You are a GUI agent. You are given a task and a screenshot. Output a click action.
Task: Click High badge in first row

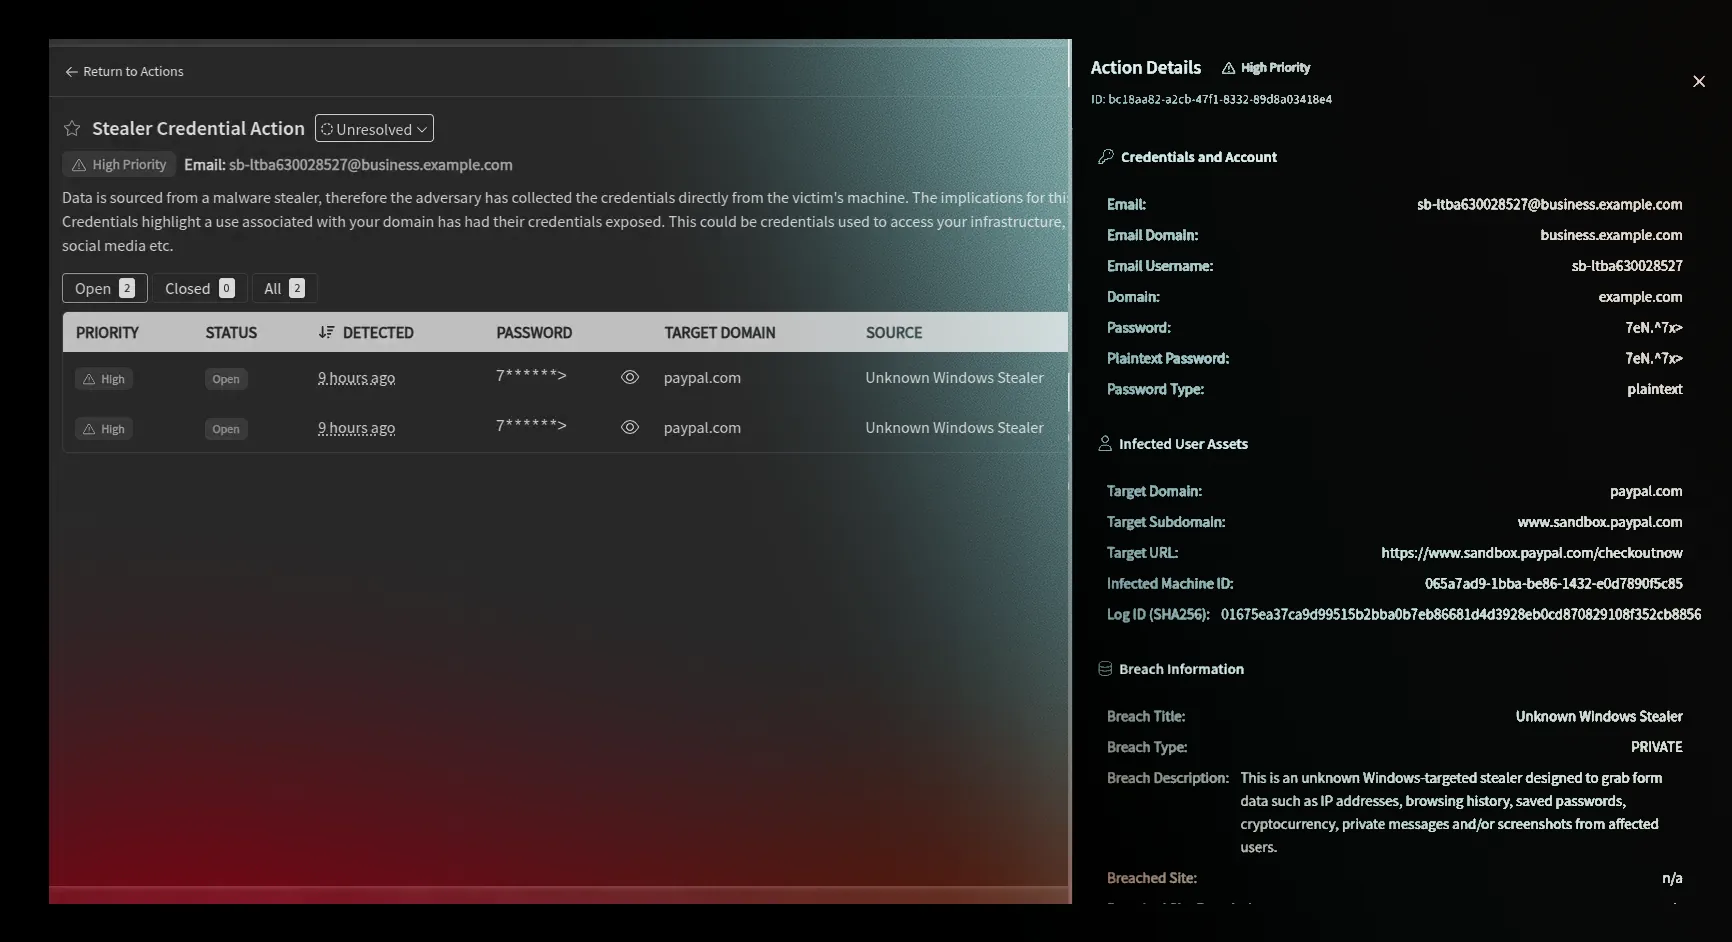104,379
